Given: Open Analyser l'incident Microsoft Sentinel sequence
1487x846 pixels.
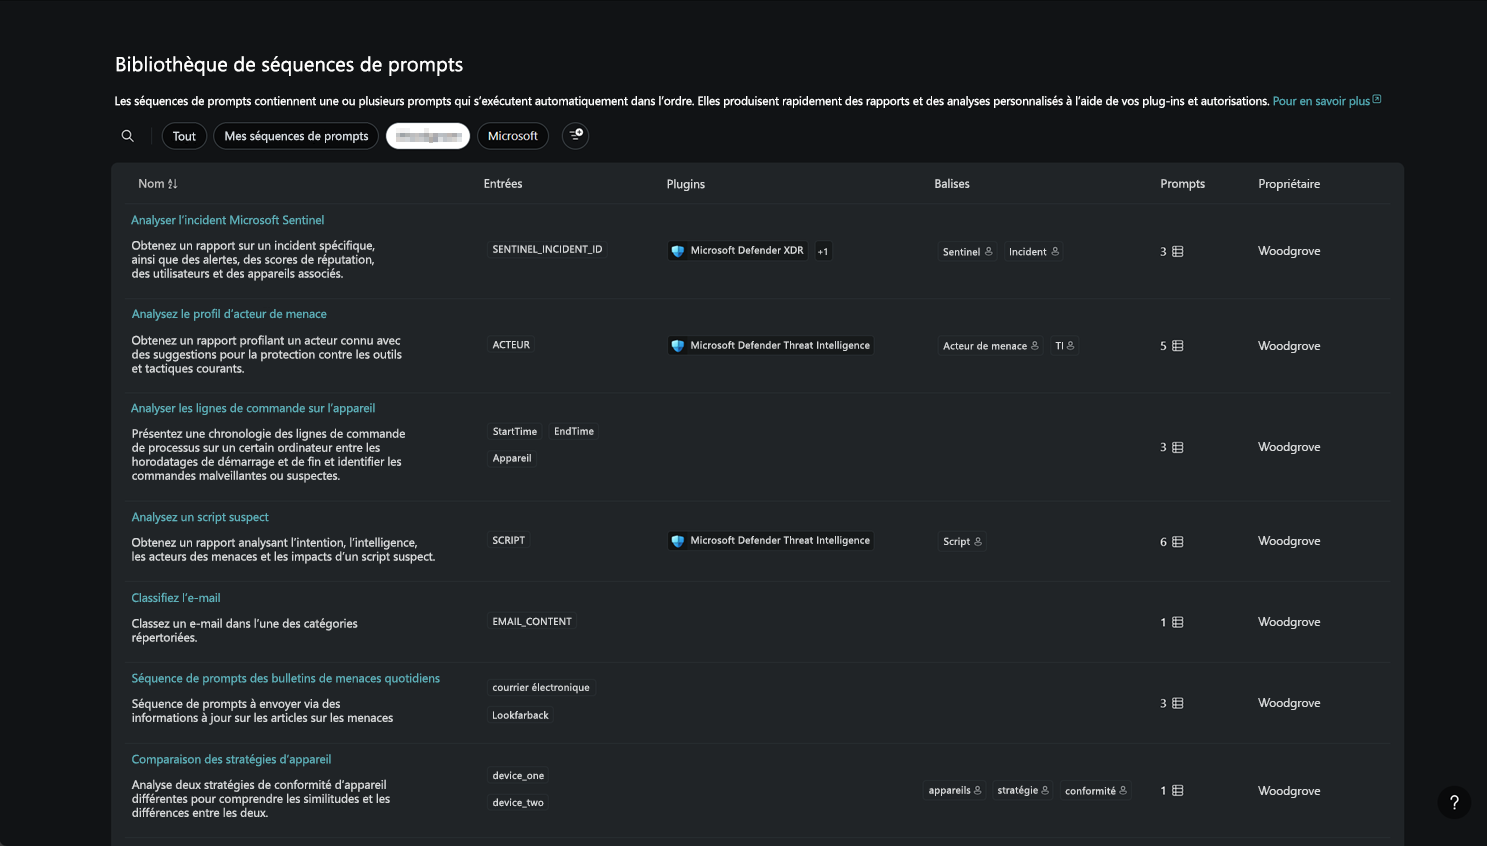Looking at the screenshot, I should (228, 220).
